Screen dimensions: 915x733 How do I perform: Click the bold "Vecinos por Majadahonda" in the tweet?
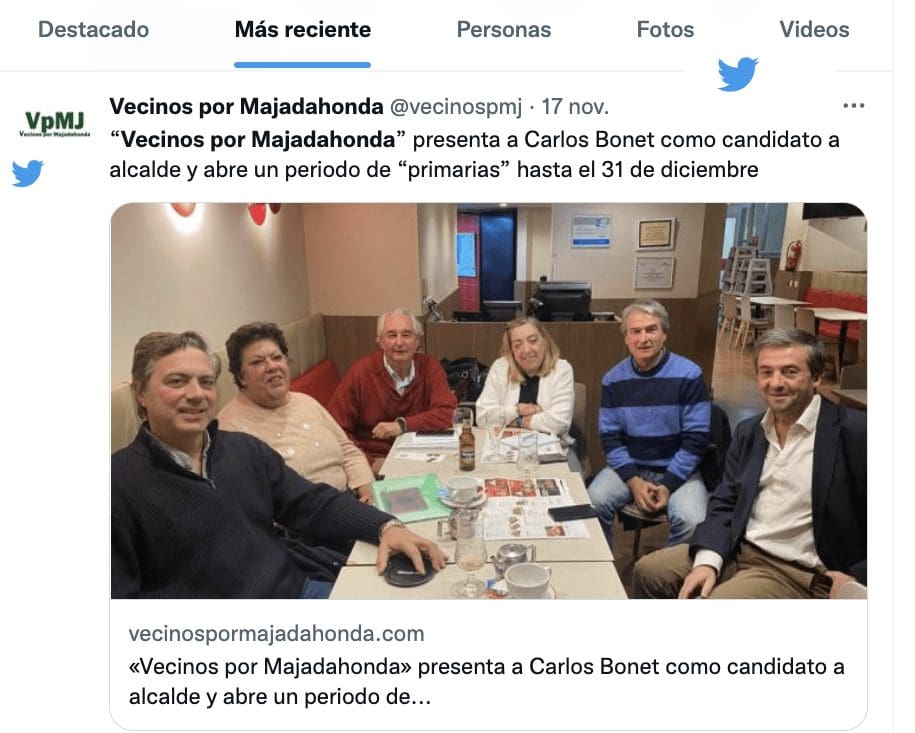click(258, 139)
